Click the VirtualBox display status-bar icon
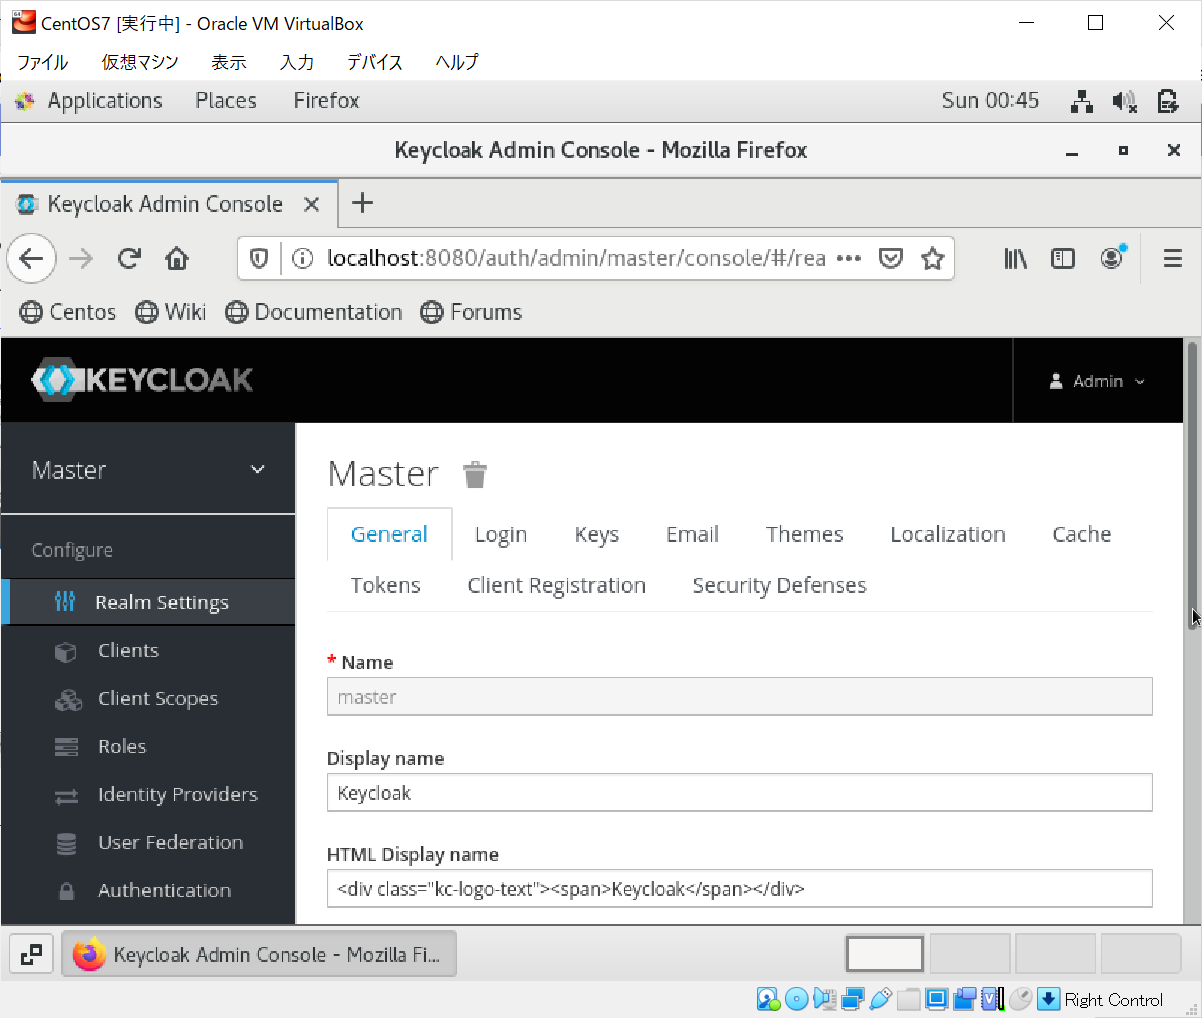The height and width of the screenshot is (1018, 1202). 936,999
